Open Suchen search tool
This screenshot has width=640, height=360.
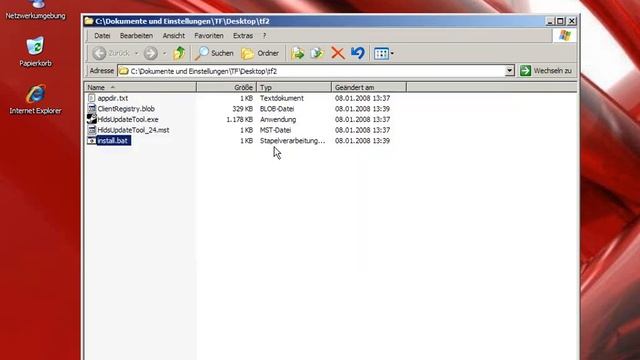(x=214, y=53)
